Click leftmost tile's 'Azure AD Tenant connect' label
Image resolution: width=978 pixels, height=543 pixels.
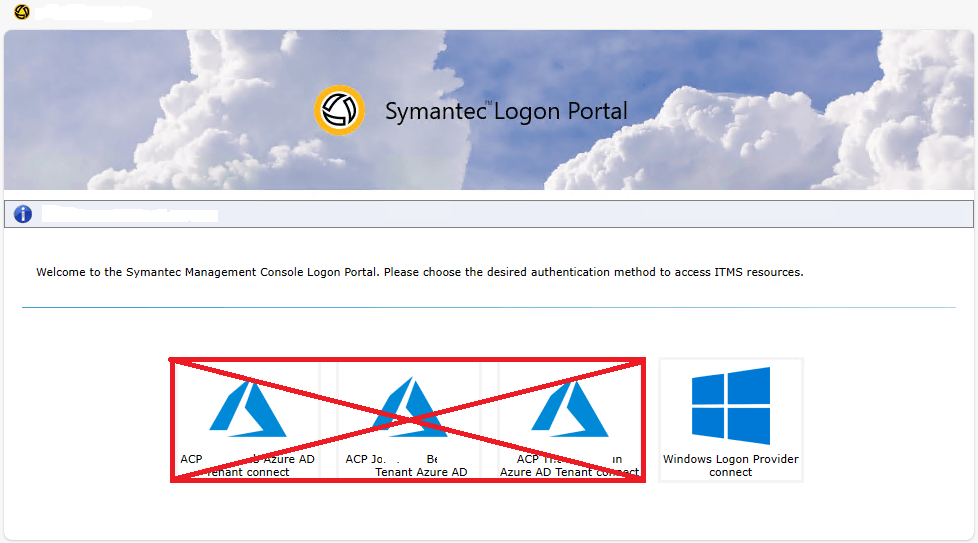[x=247, y=466]
